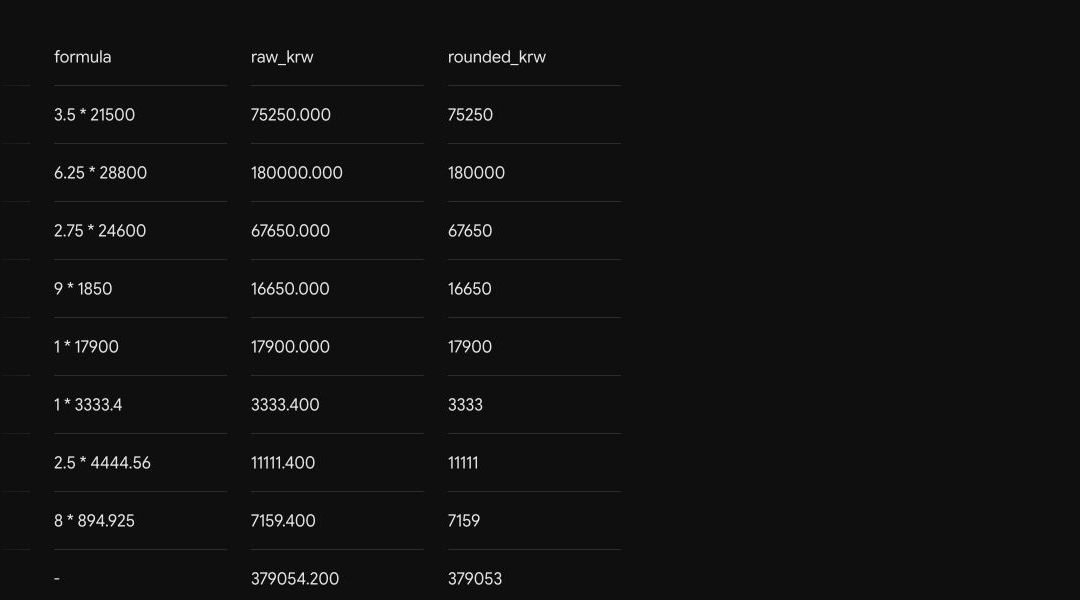Select the 3.5 * 21500 formula cell
This screenshot has width=1080, height=600.
(94, 115)
